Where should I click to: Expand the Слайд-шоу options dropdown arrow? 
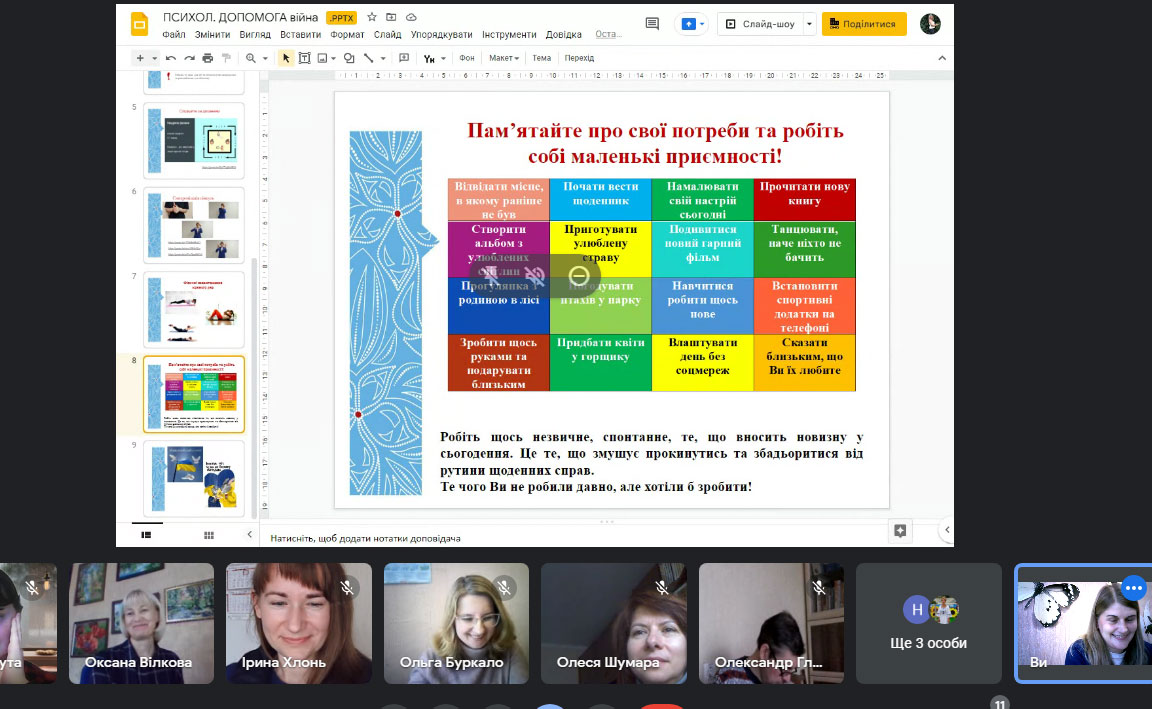(809, 24)
